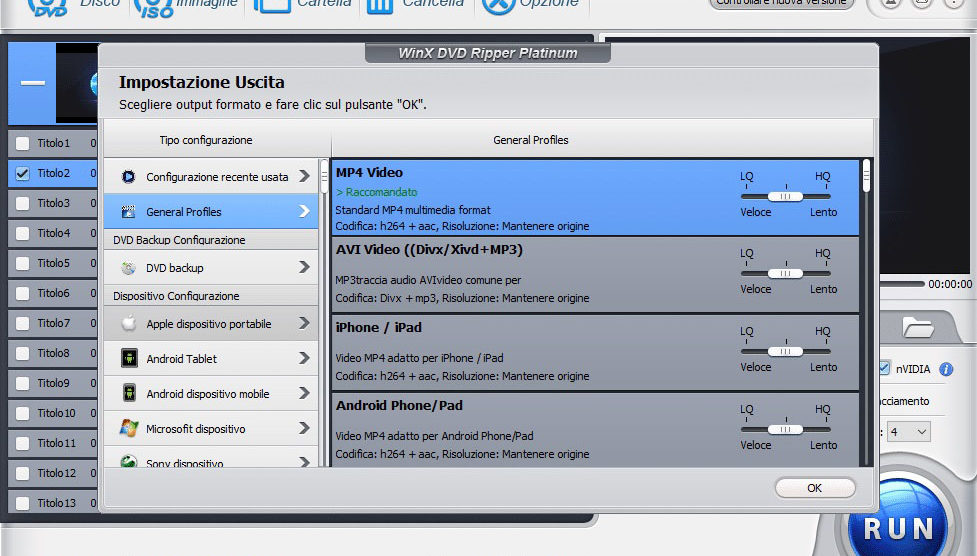Click DVD backup disc icon

coord(128,268)
